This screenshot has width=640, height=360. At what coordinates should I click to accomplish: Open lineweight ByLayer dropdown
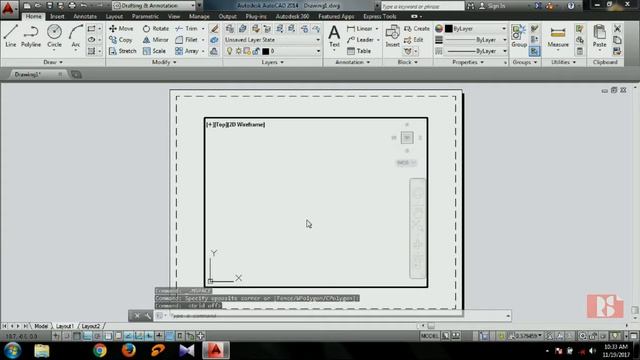click(476, 40)
